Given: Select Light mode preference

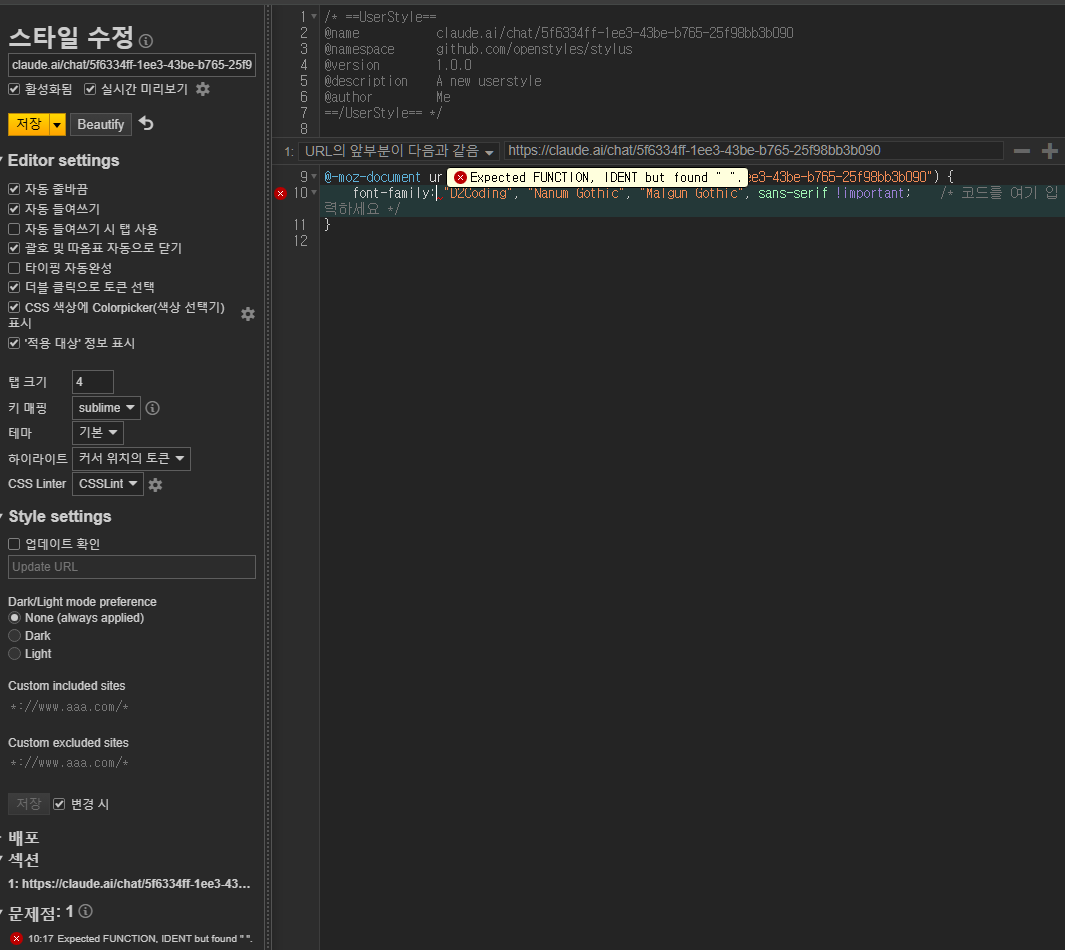Looking at the screenshot, I should click(x=14, y=654).
